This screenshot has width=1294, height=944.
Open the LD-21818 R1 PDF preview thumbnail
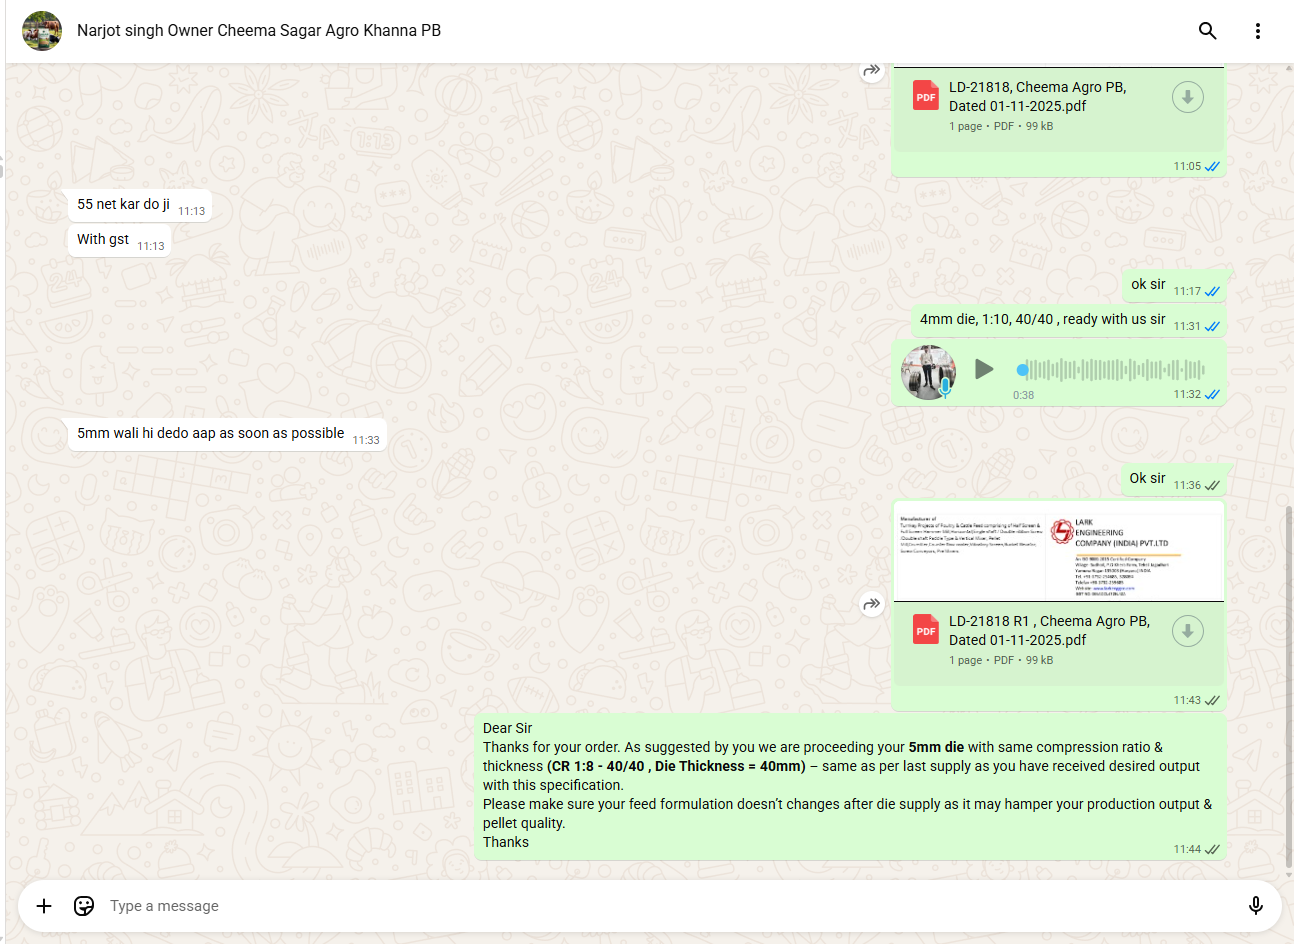coord(1058,551)
